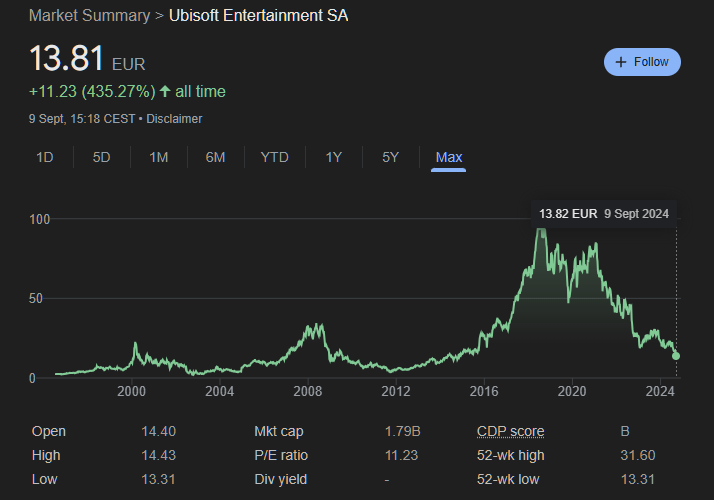Open the 5Y range tab
The width and height of the screenshot is (714, 500).
[391, 157]
